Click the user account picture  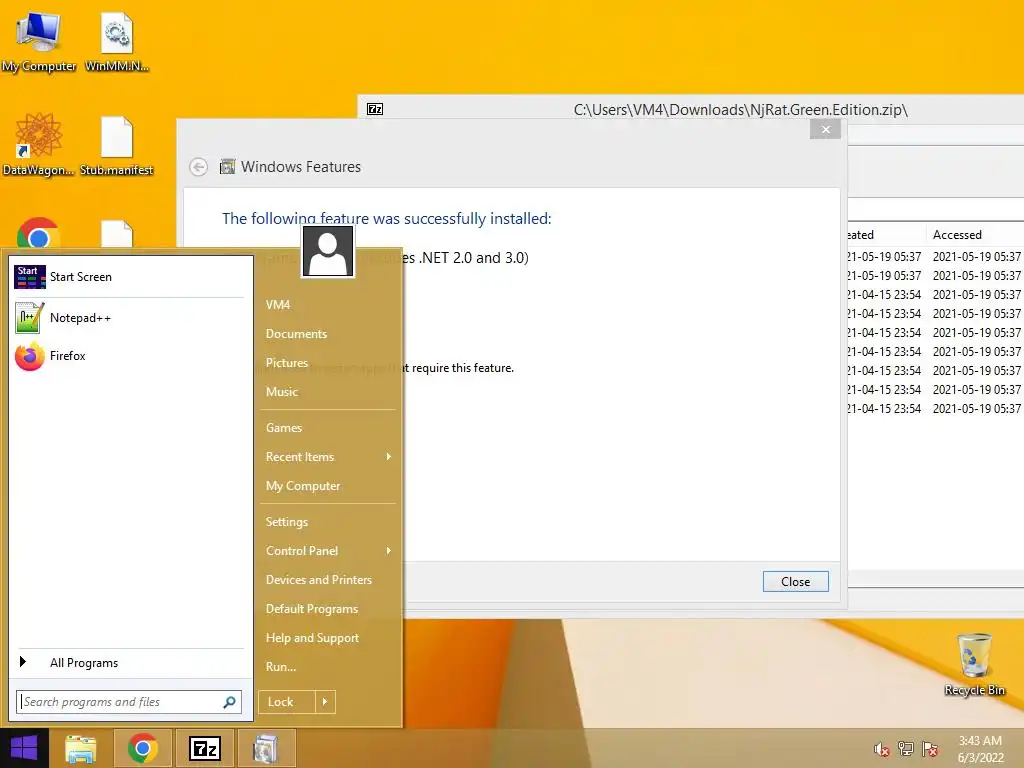point(328,251)
